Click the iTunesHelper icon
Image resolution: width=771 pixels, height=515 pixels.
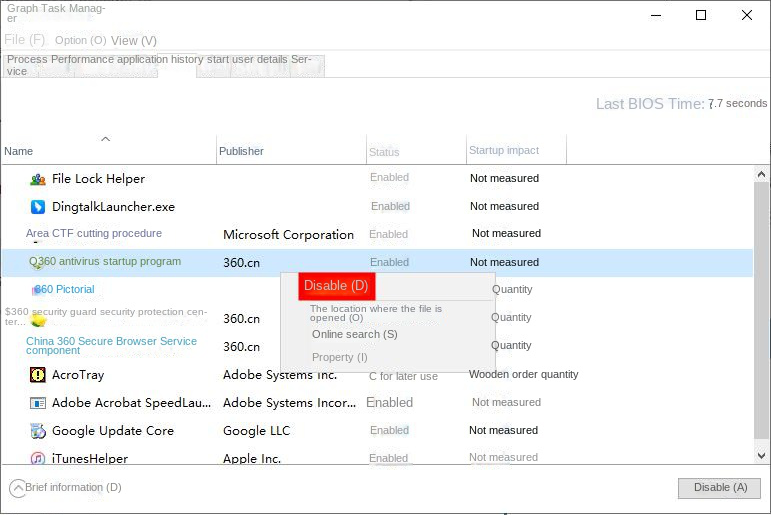(x=38, y=459)
